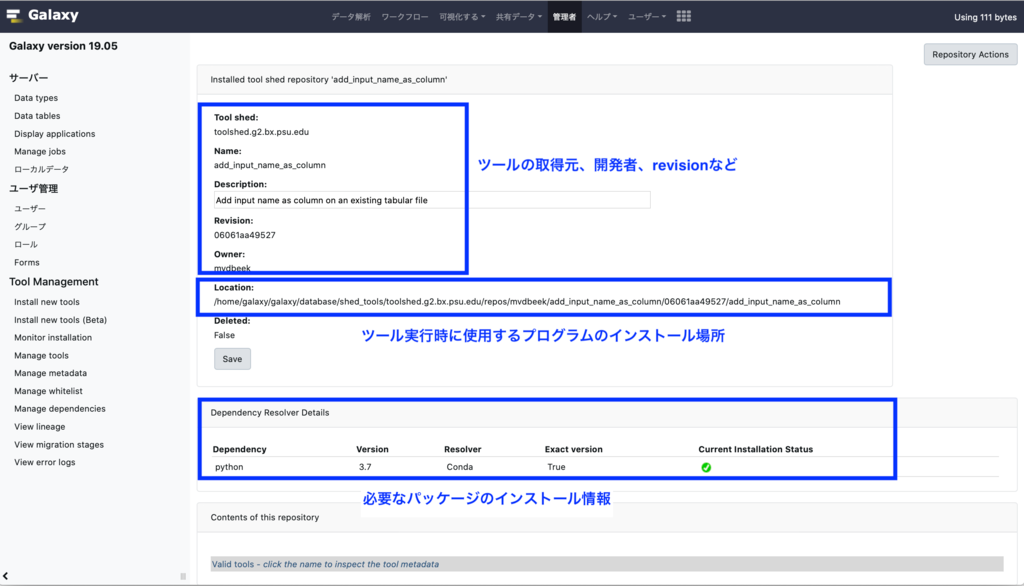The image size is (1024, 586).
Task: Open Manage jobs link
Action: (x=40, y=152)
